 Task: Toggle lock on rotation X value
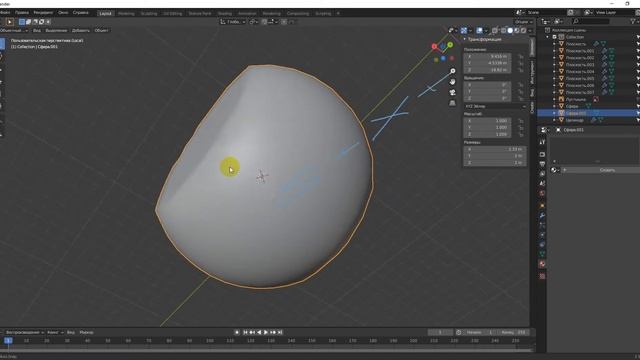(x=521, y=85)
